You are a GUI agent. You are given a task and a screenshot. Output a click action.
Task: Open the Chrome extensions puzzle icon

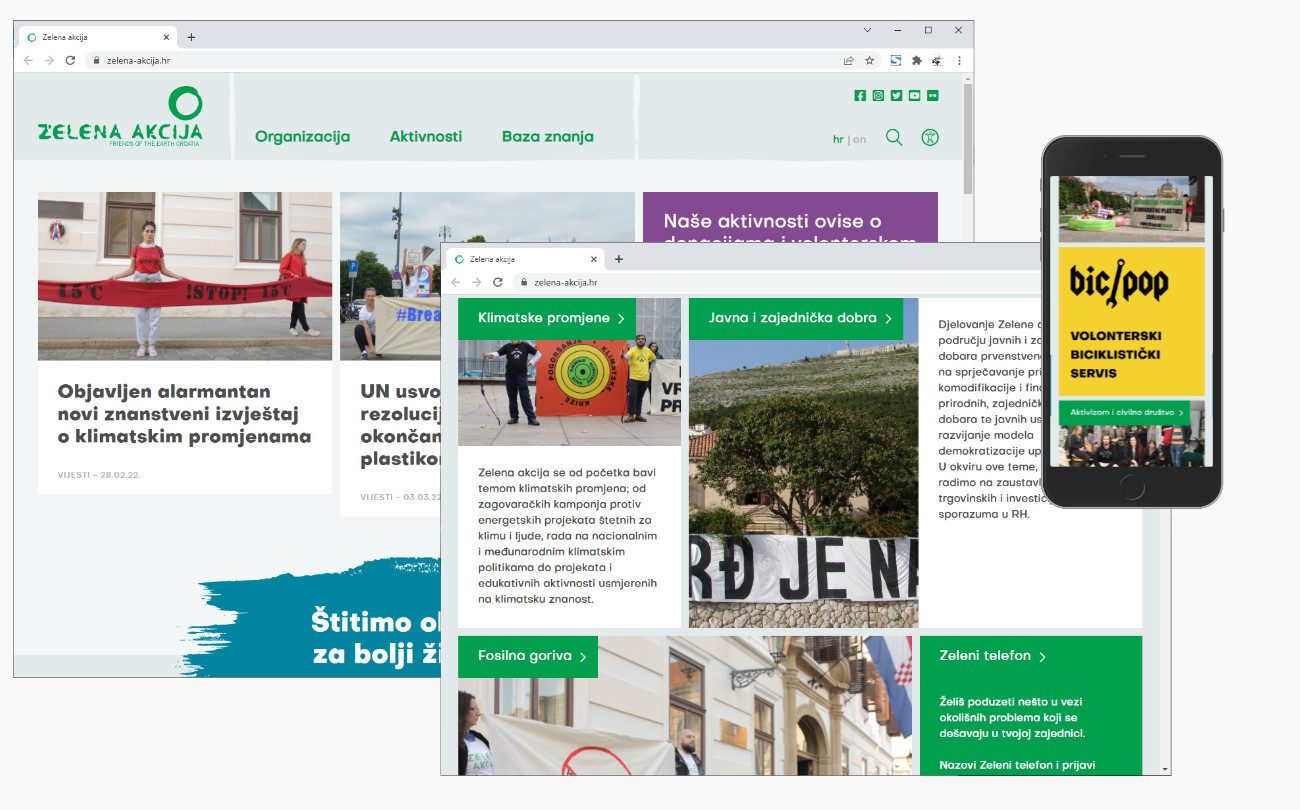(x=916, y=60)
